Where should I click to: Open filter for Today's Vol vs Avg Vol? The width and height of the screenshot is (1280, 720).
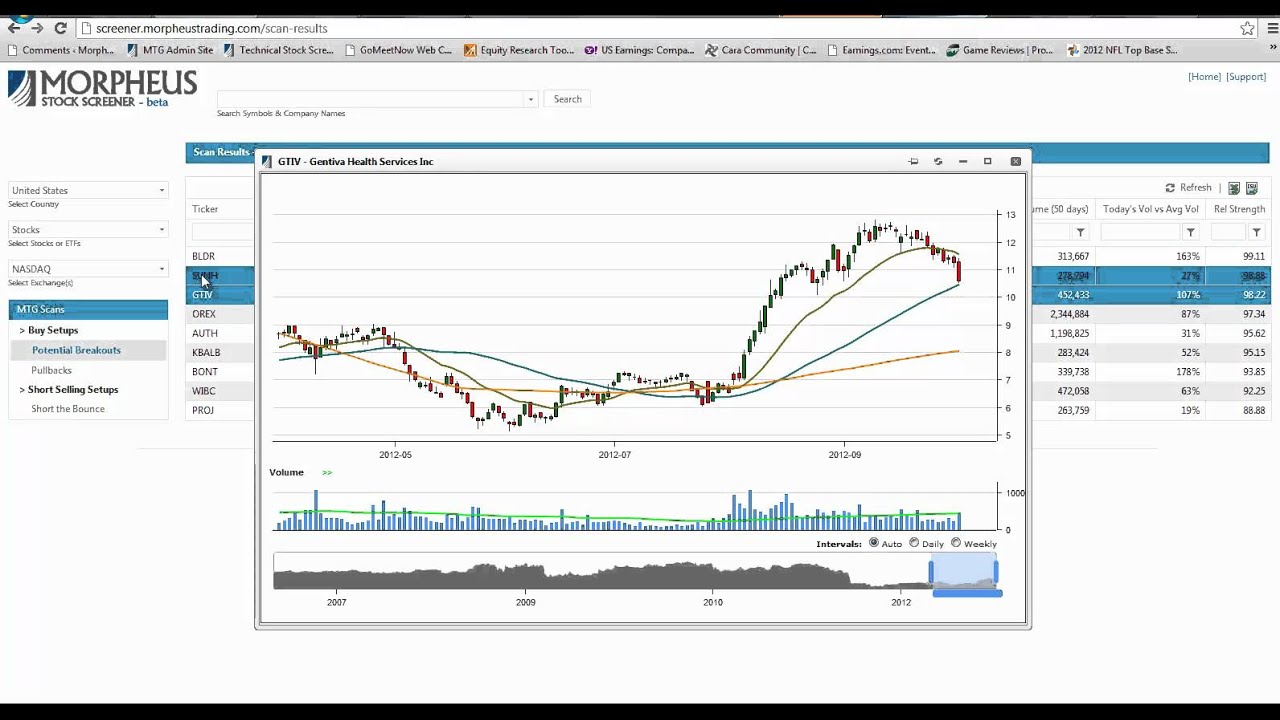(1190, 232)
